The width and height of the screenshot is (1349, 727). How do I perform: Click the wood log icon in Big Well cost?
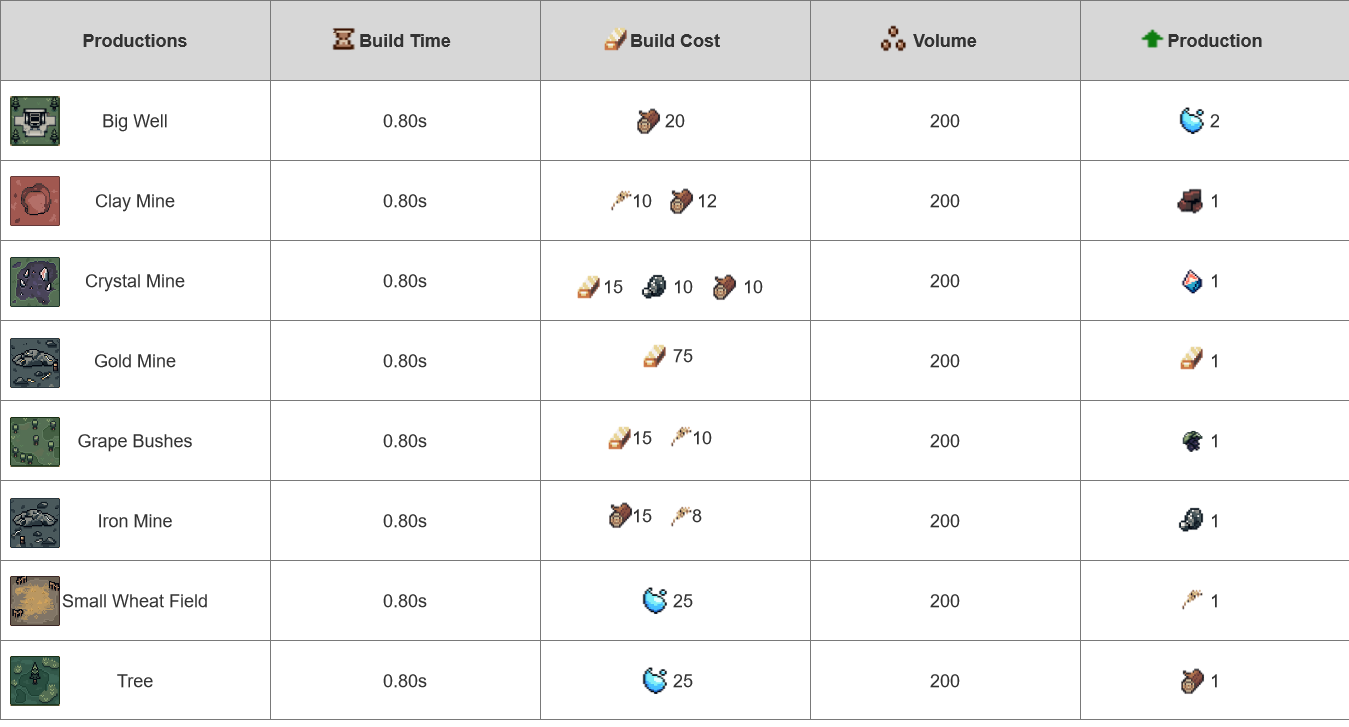click(648, 121)
